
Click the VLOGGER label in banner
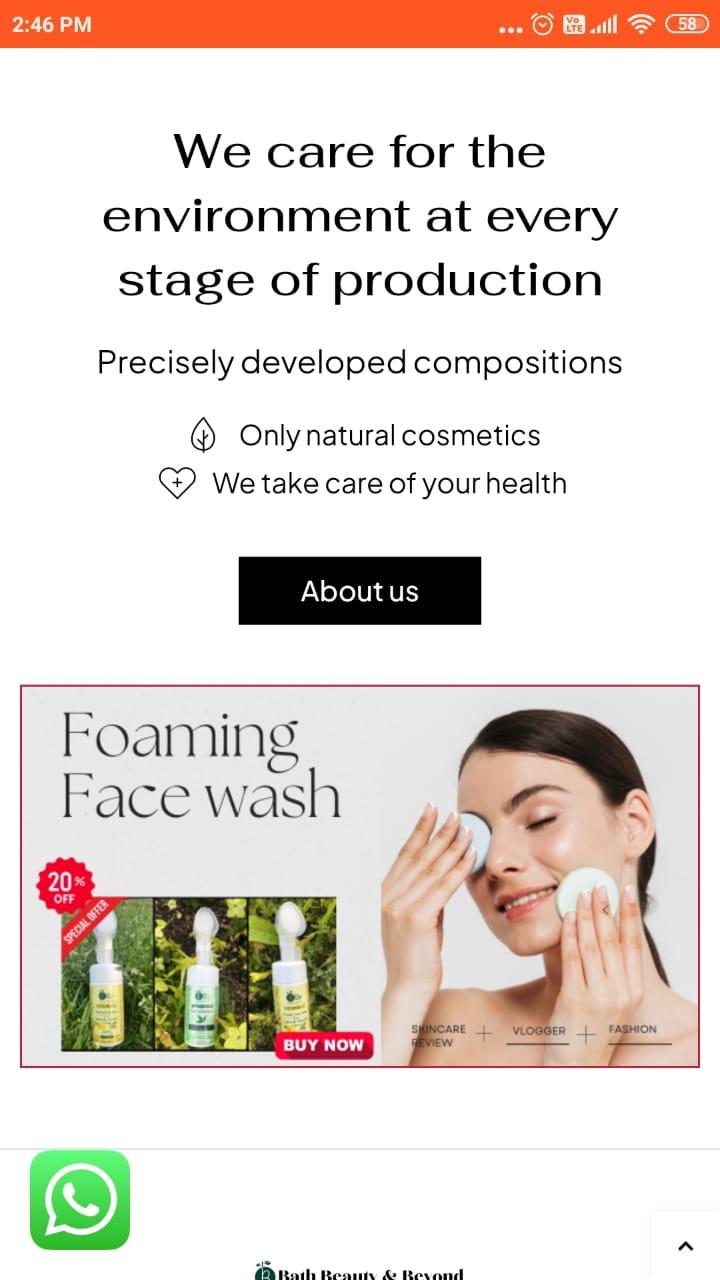538,1030
